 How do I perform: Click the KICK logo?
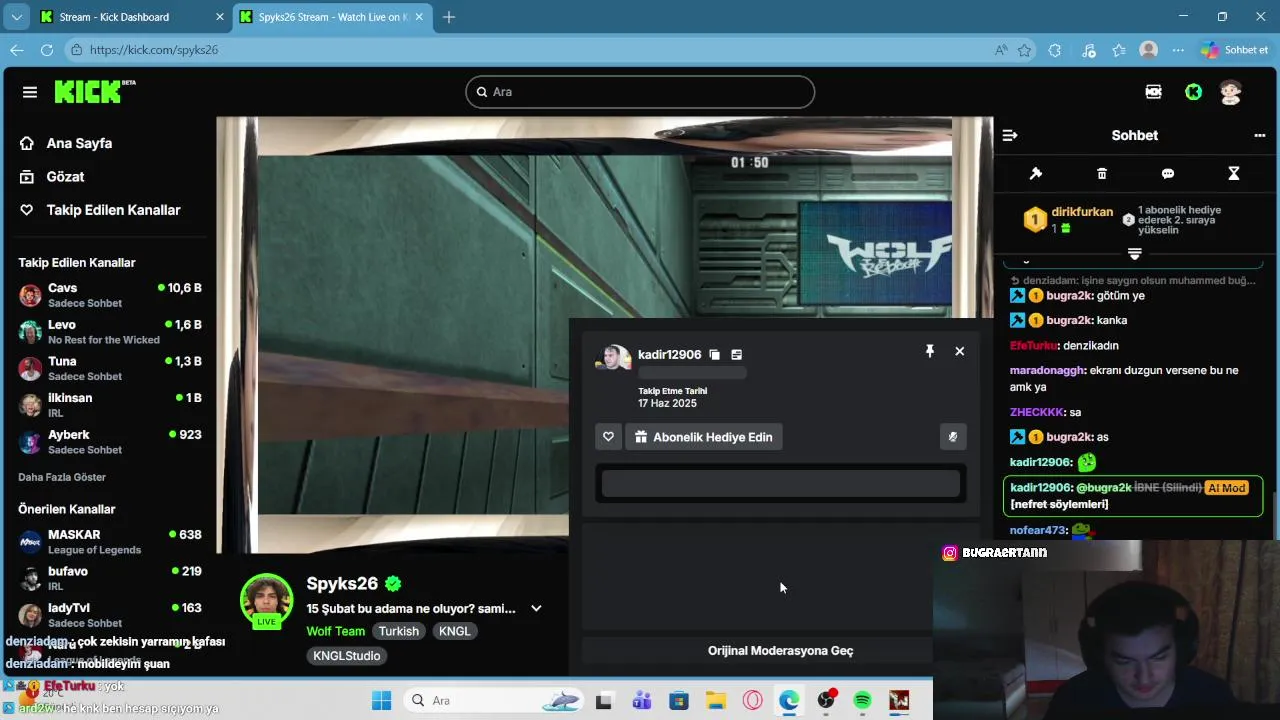point(94,91)
